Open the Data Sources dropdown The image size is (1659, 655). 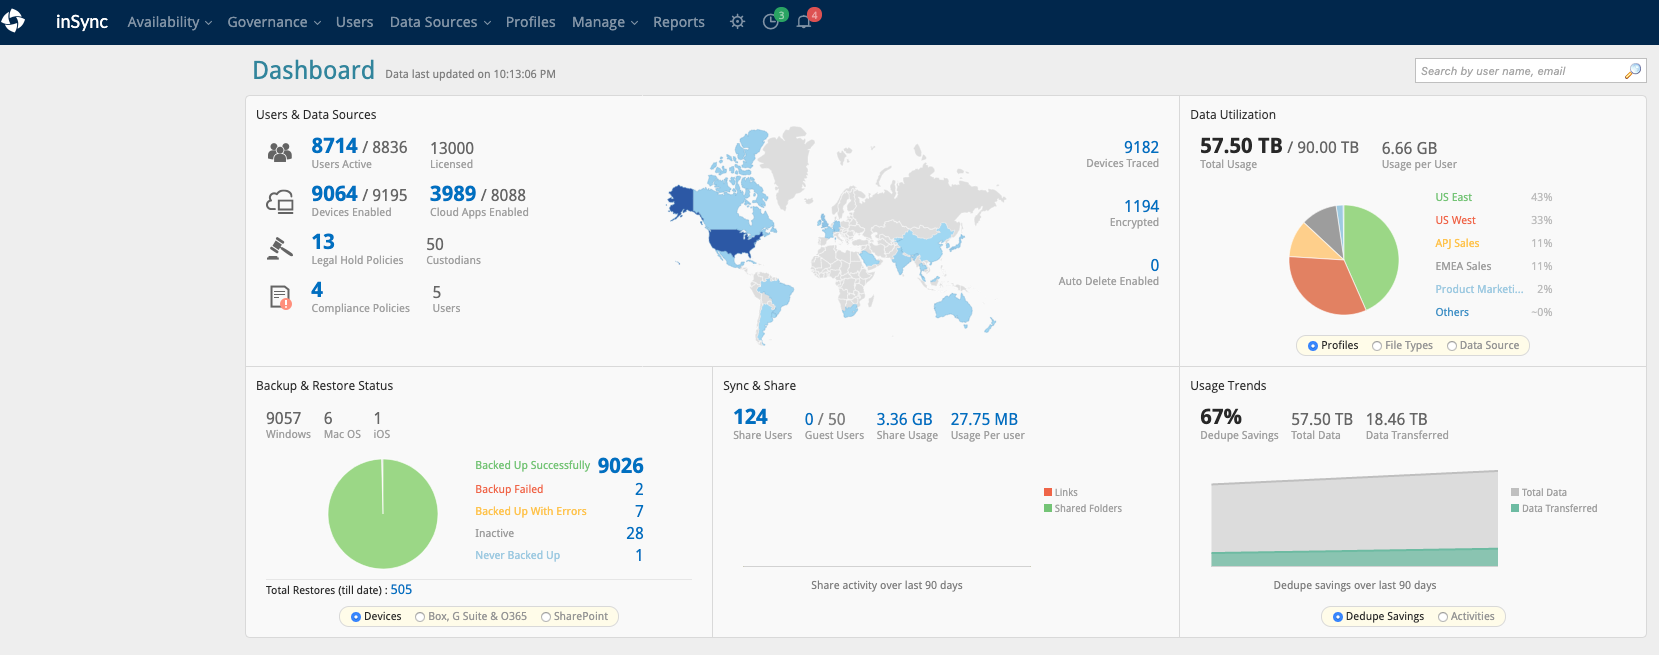pos(440,22)
